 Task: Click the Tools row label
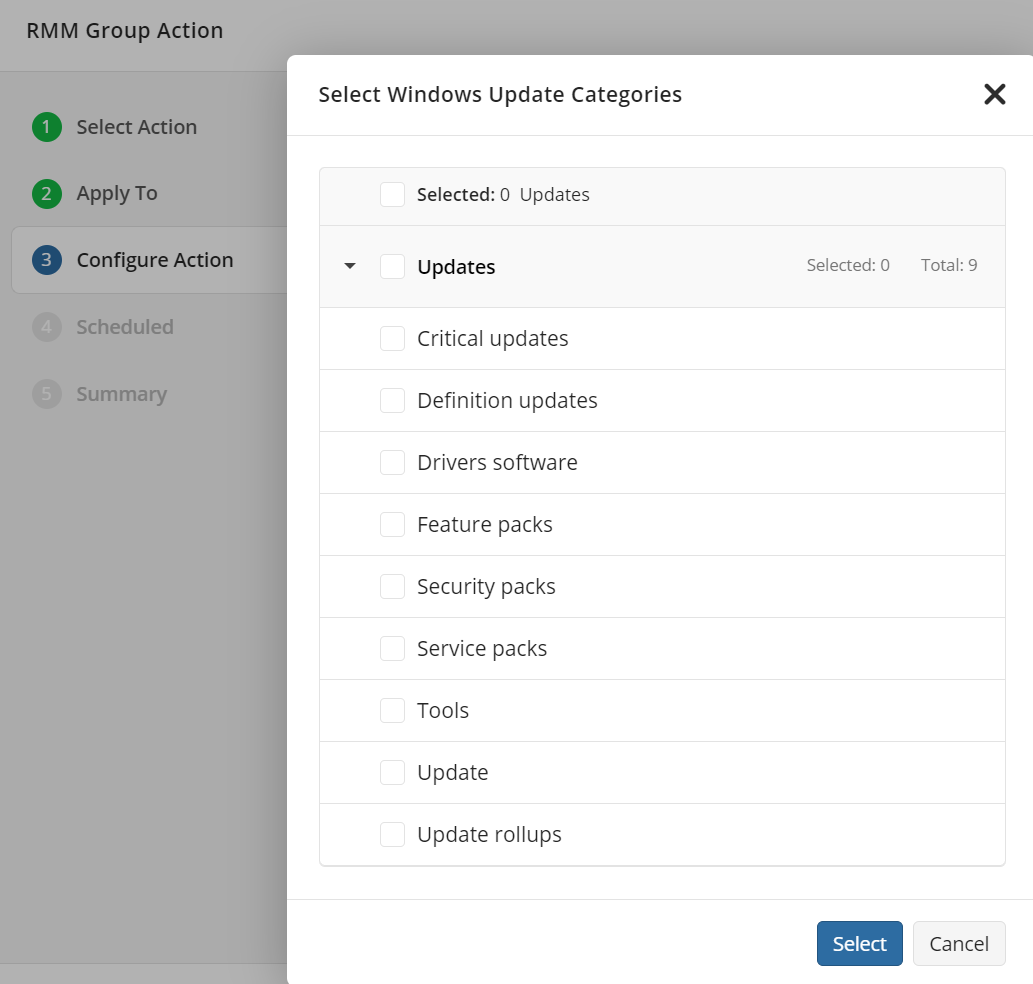443,711
